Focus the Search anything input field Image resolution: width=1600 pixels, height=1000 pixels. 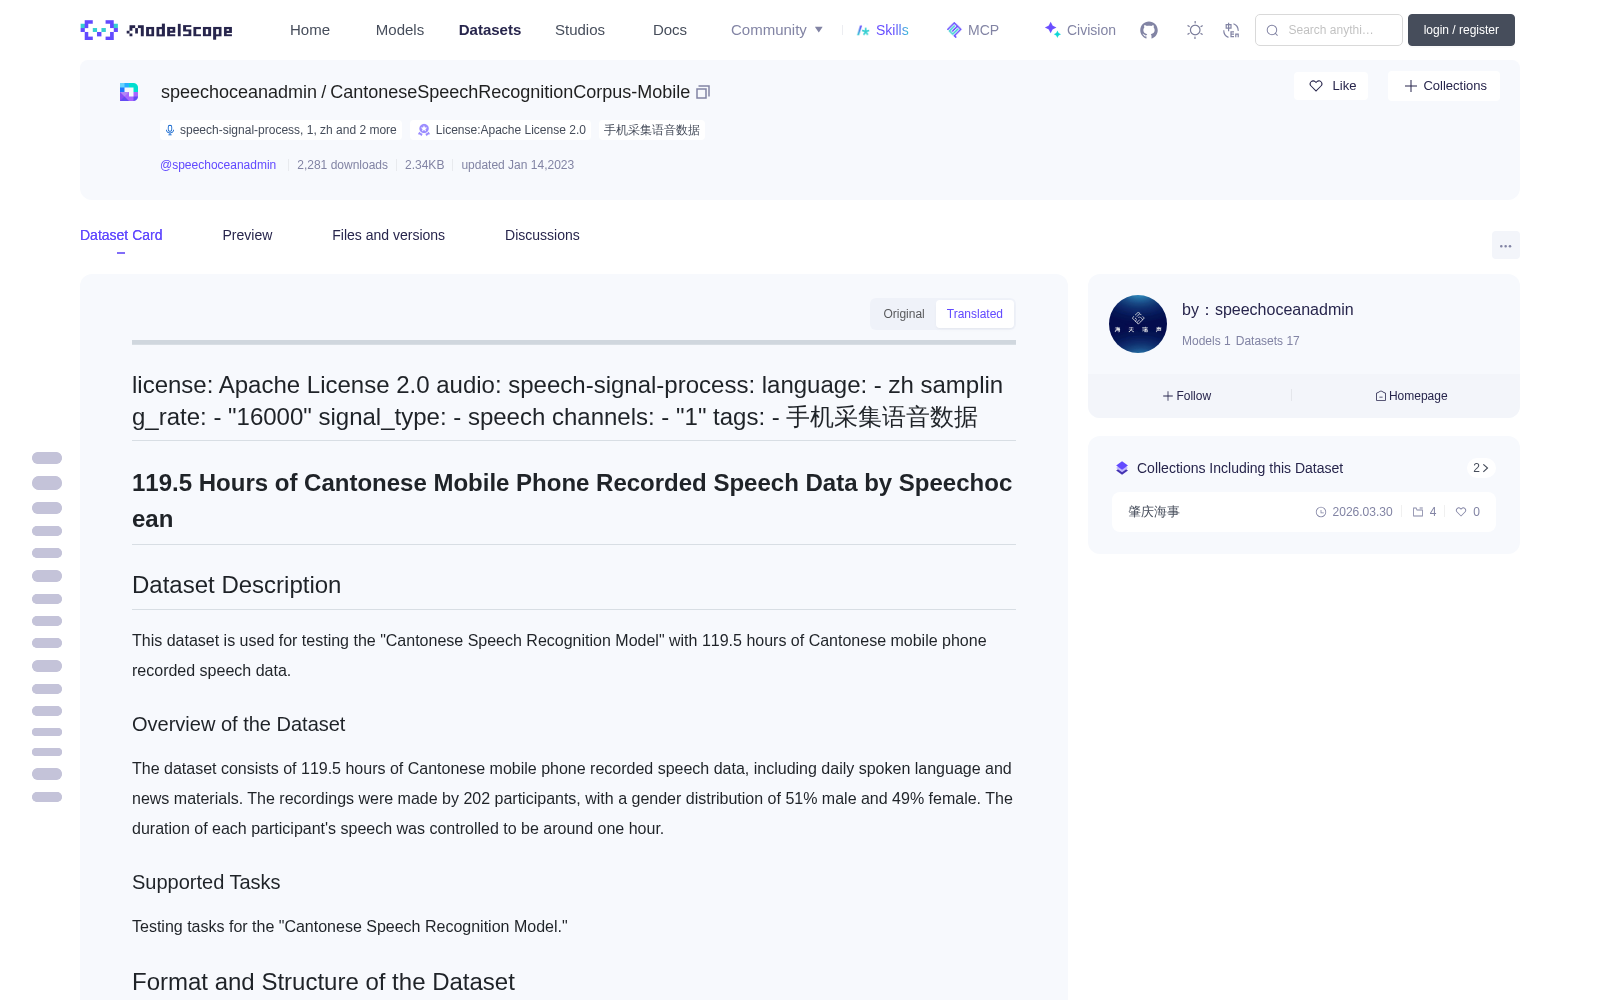(1329, 30)
